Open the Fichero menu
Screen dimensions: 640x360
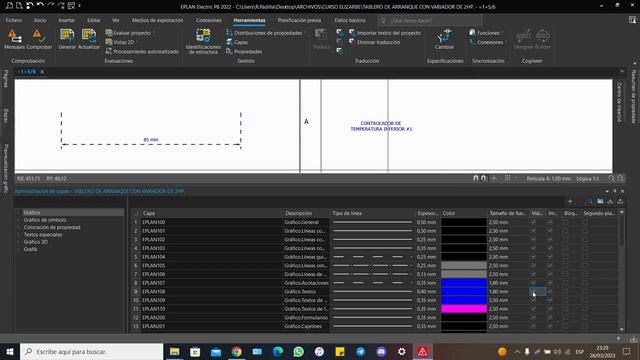pyautogui.click(x=14, y=20)
